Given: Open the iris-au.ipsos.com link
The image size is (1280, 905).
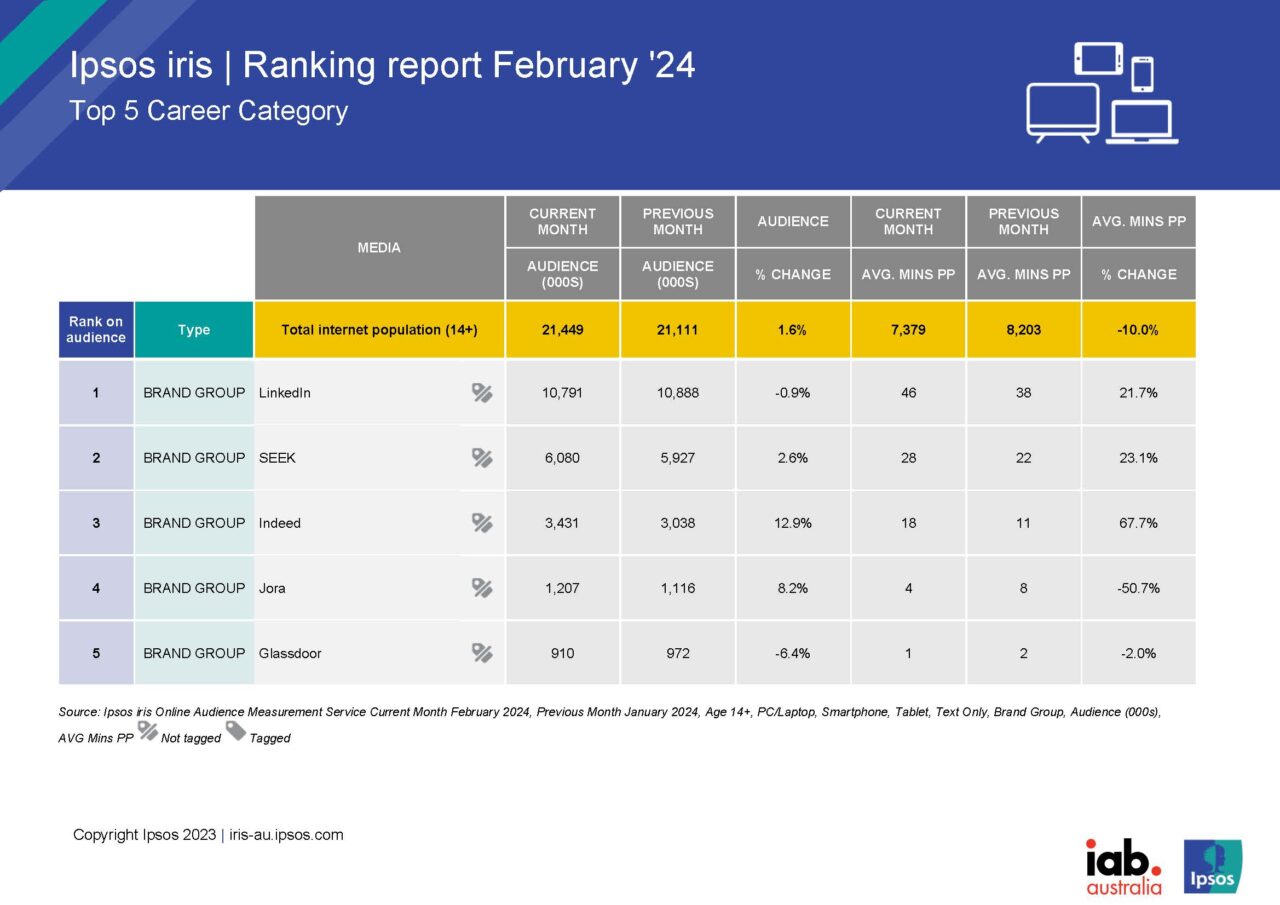Looking at the screenshot, I should (287, 834).
